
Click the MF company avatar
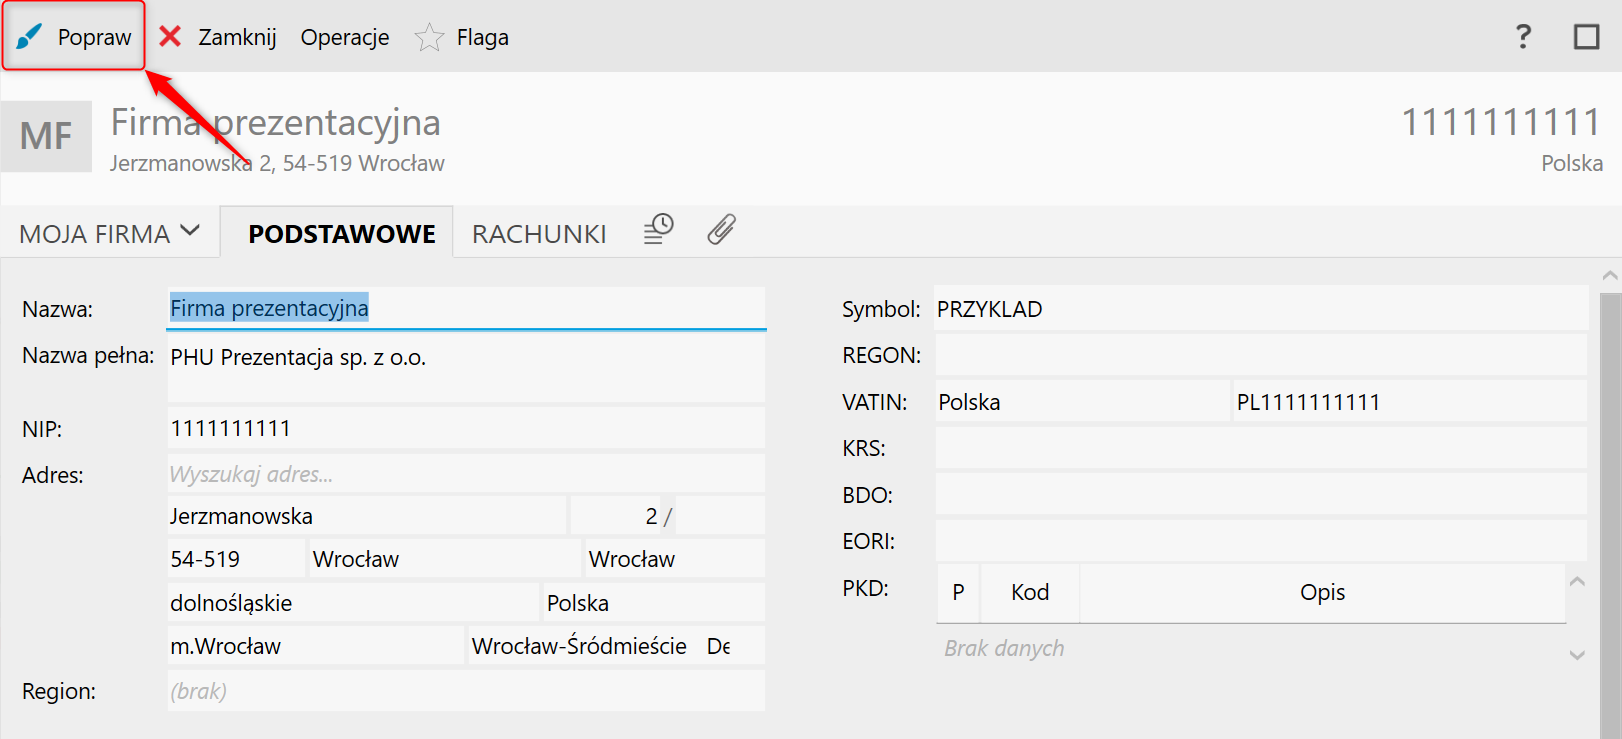(x=46, y=136)
